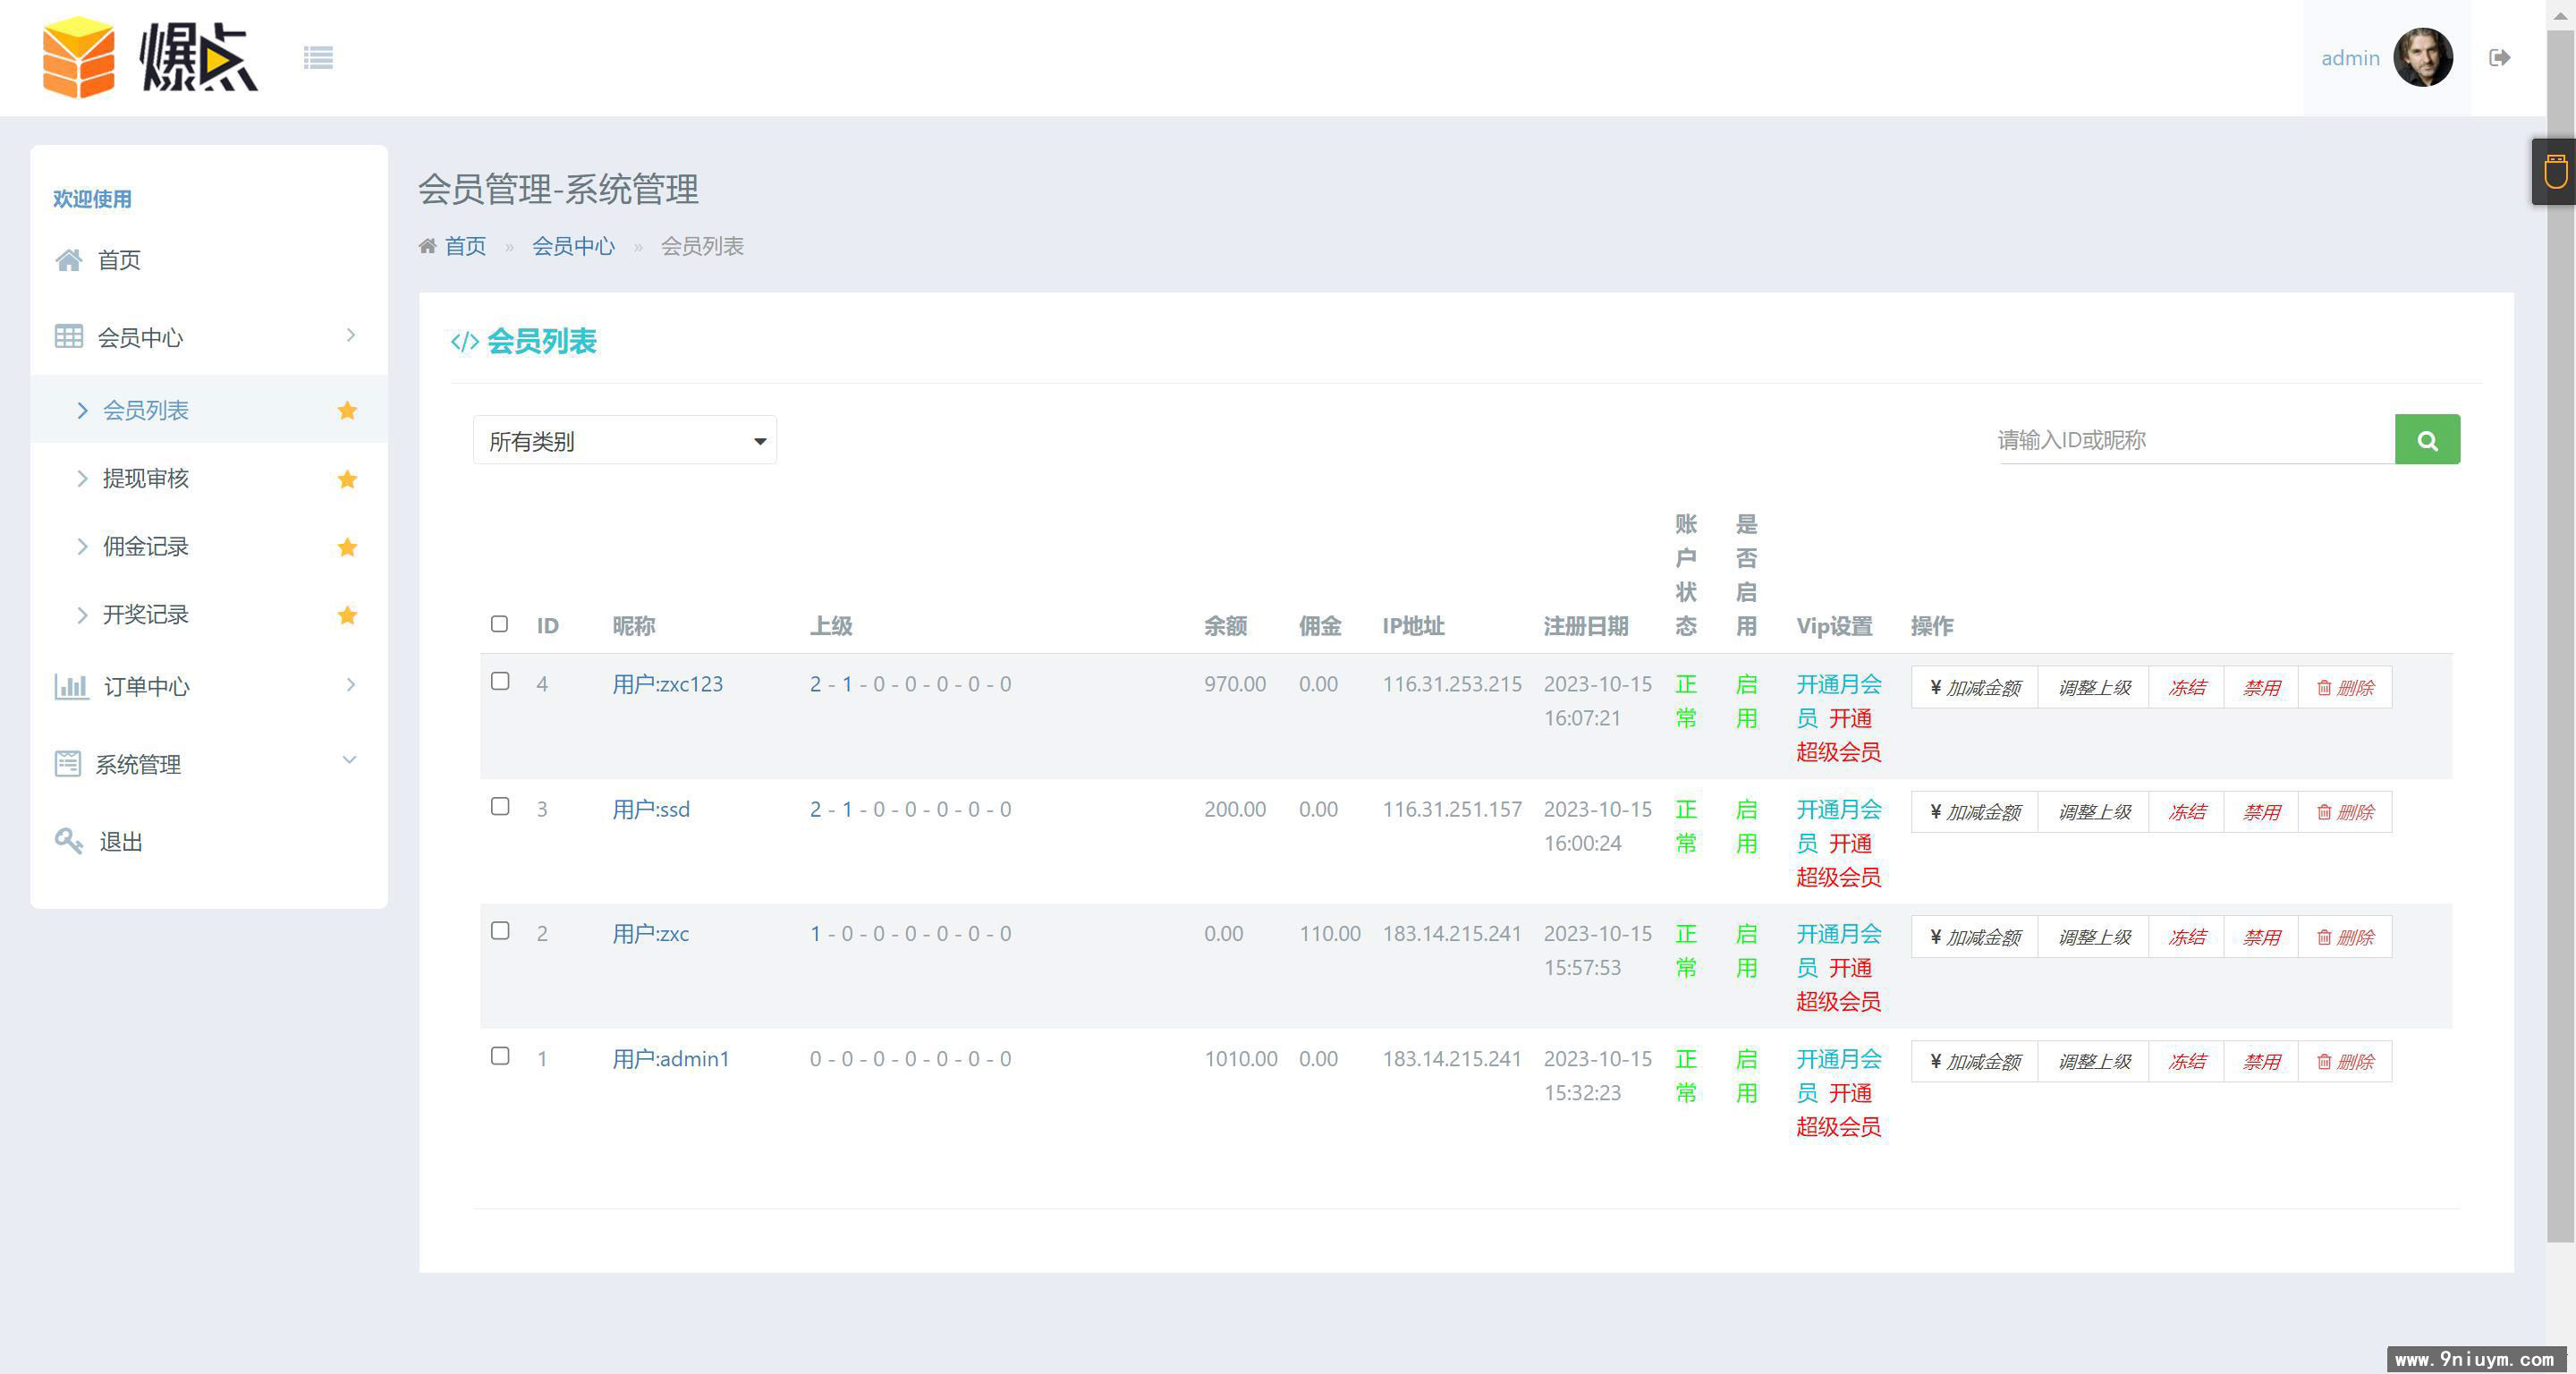Viewport: 2576px width, 1374px height.
Task: Click the code icon before 会员列表 heading
Action: pyautogui.click(x=465, y=342)
